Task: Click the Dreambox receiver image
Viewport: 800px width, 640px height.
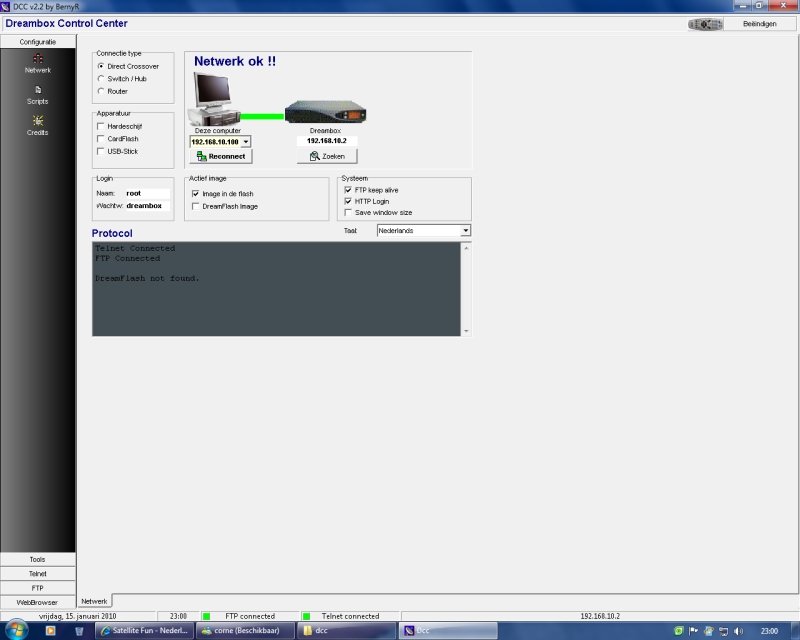Action: coord(326,112)
